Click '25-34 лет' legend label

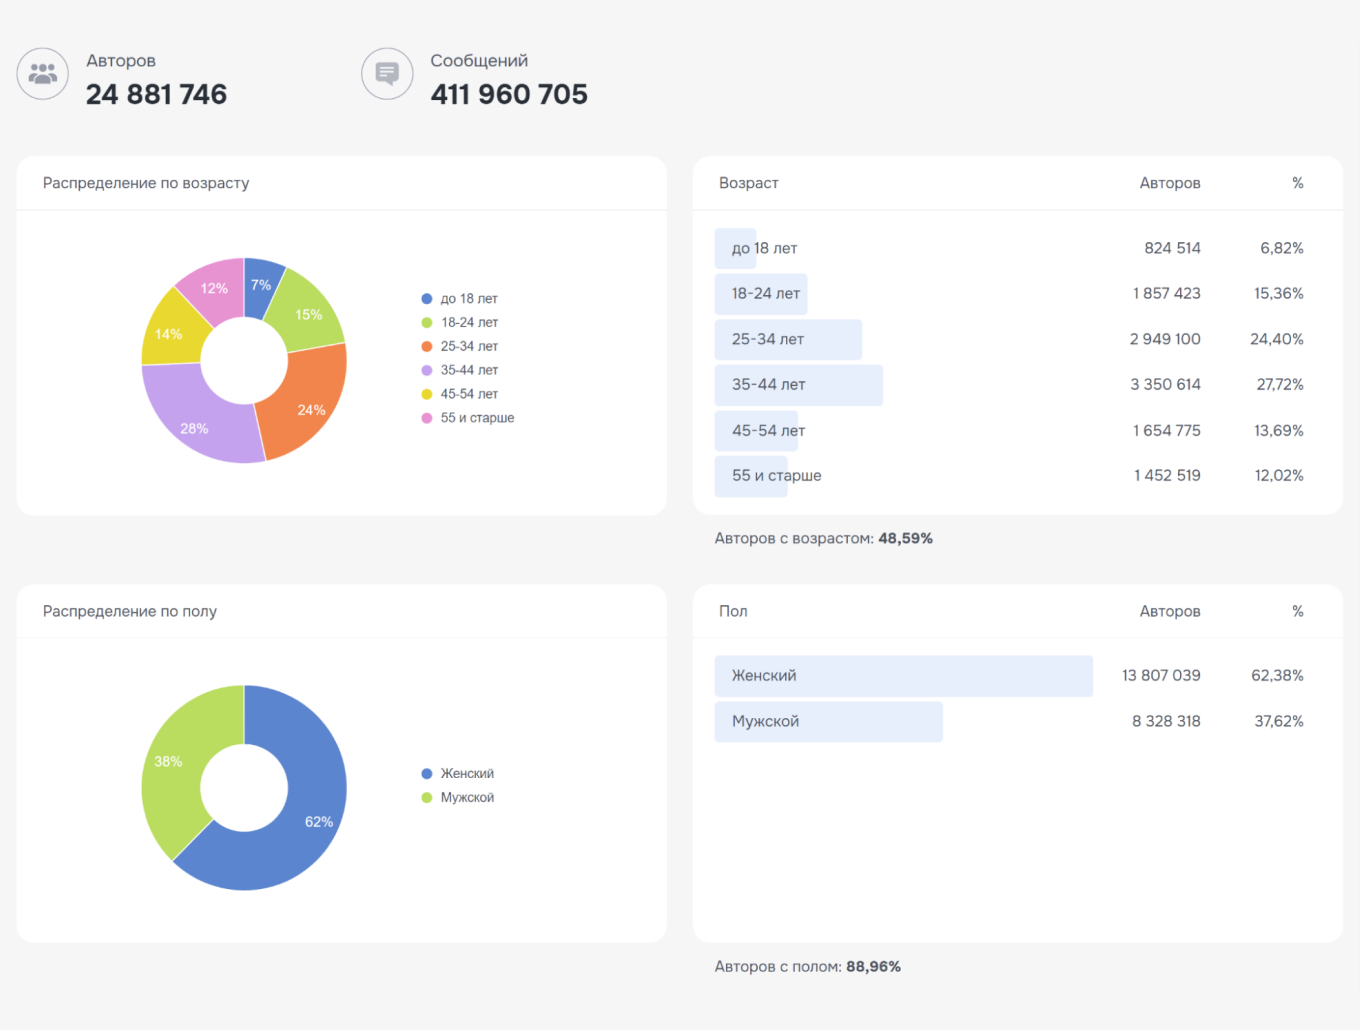(x=470, y=347)
